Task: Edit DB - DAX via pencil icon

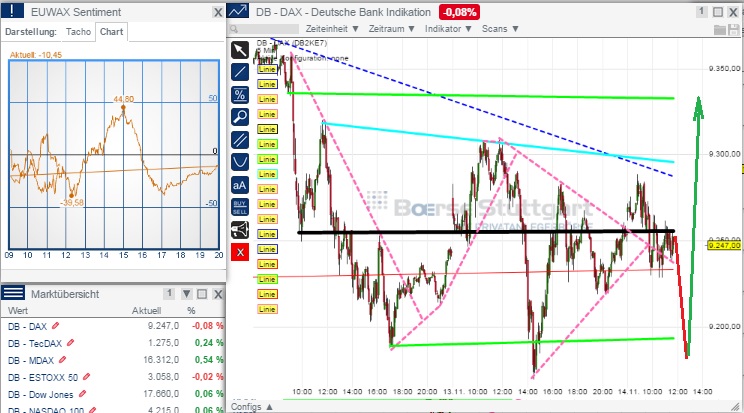Action: (56, 326)
